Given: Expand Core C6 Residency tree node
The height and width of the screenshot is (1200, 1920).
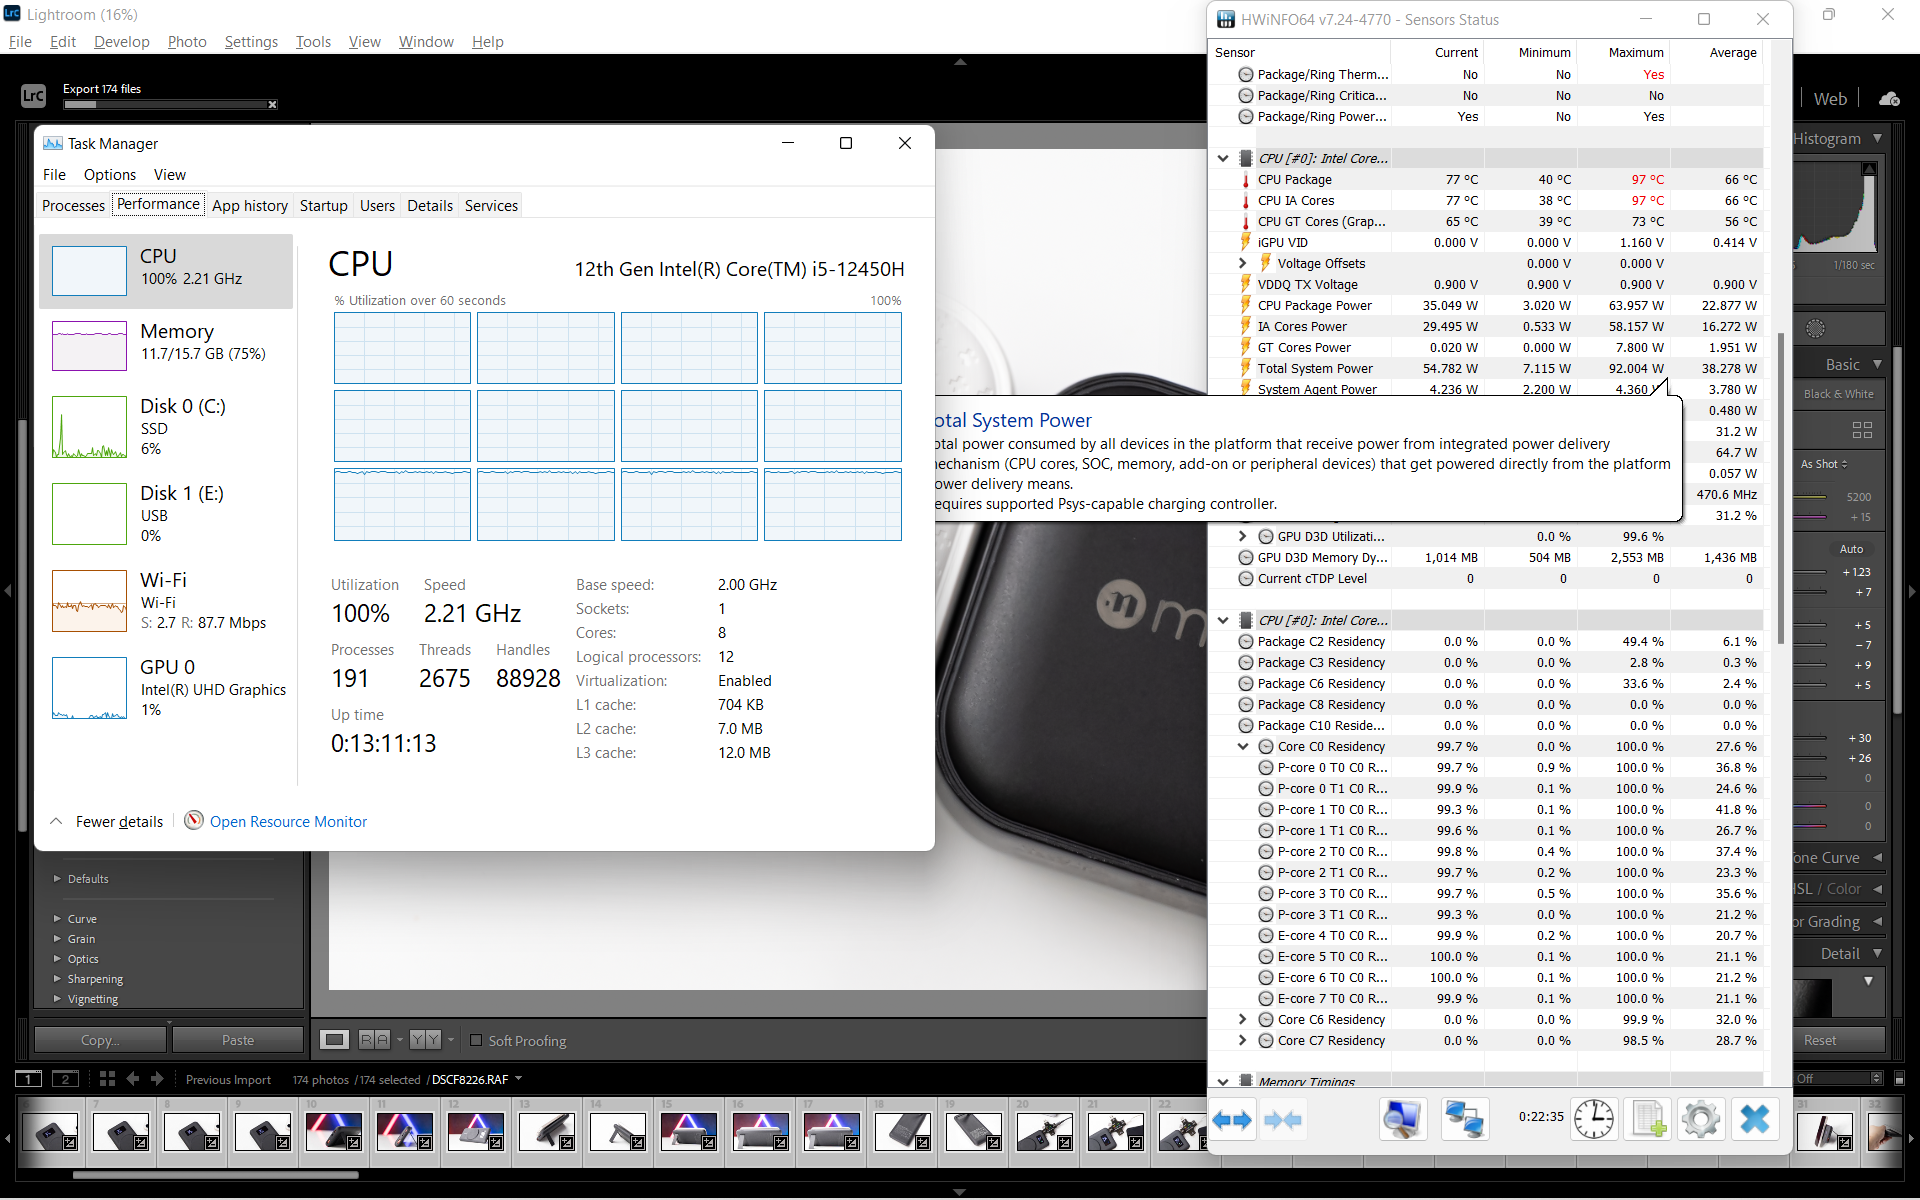Looking at the screenshot, I should click(x=1243, y=1019).
